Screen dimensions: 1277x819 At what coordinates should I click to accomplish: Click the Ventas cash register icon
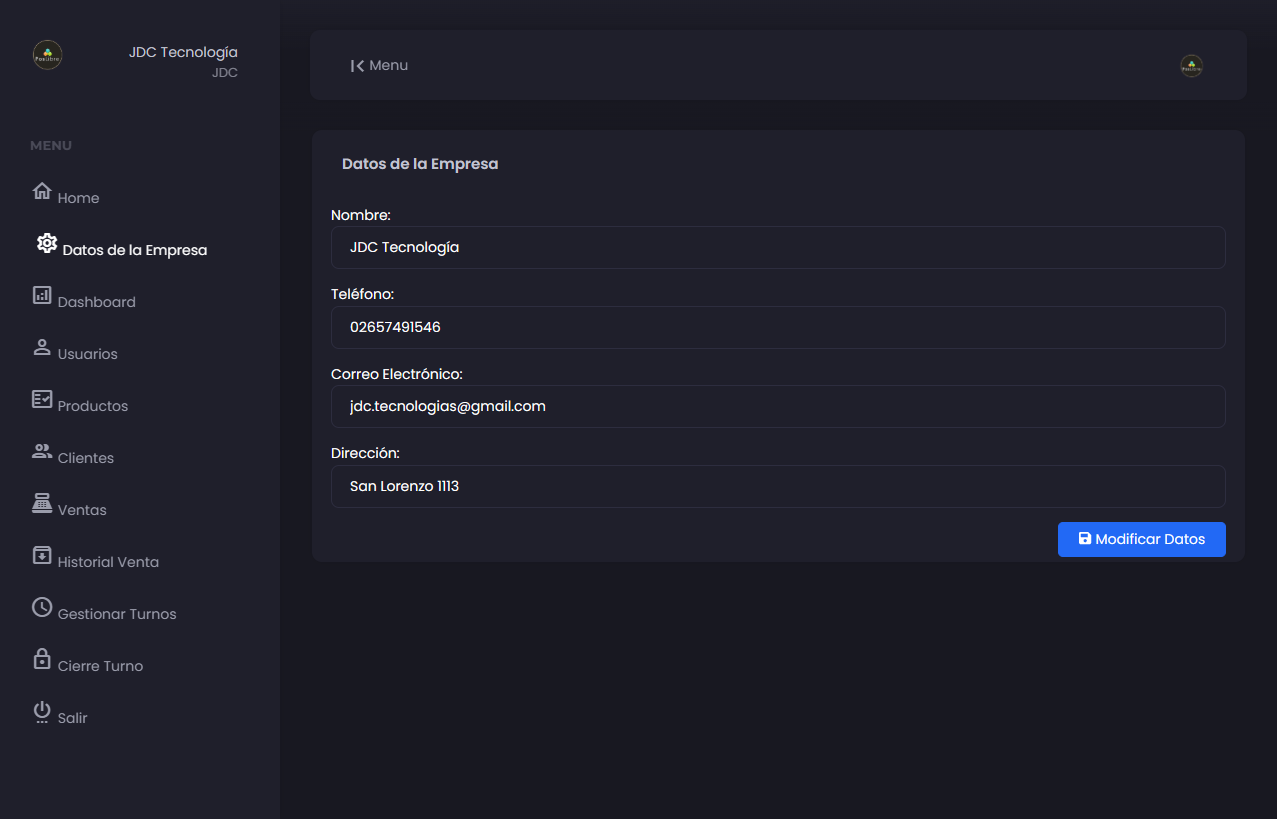42,503
